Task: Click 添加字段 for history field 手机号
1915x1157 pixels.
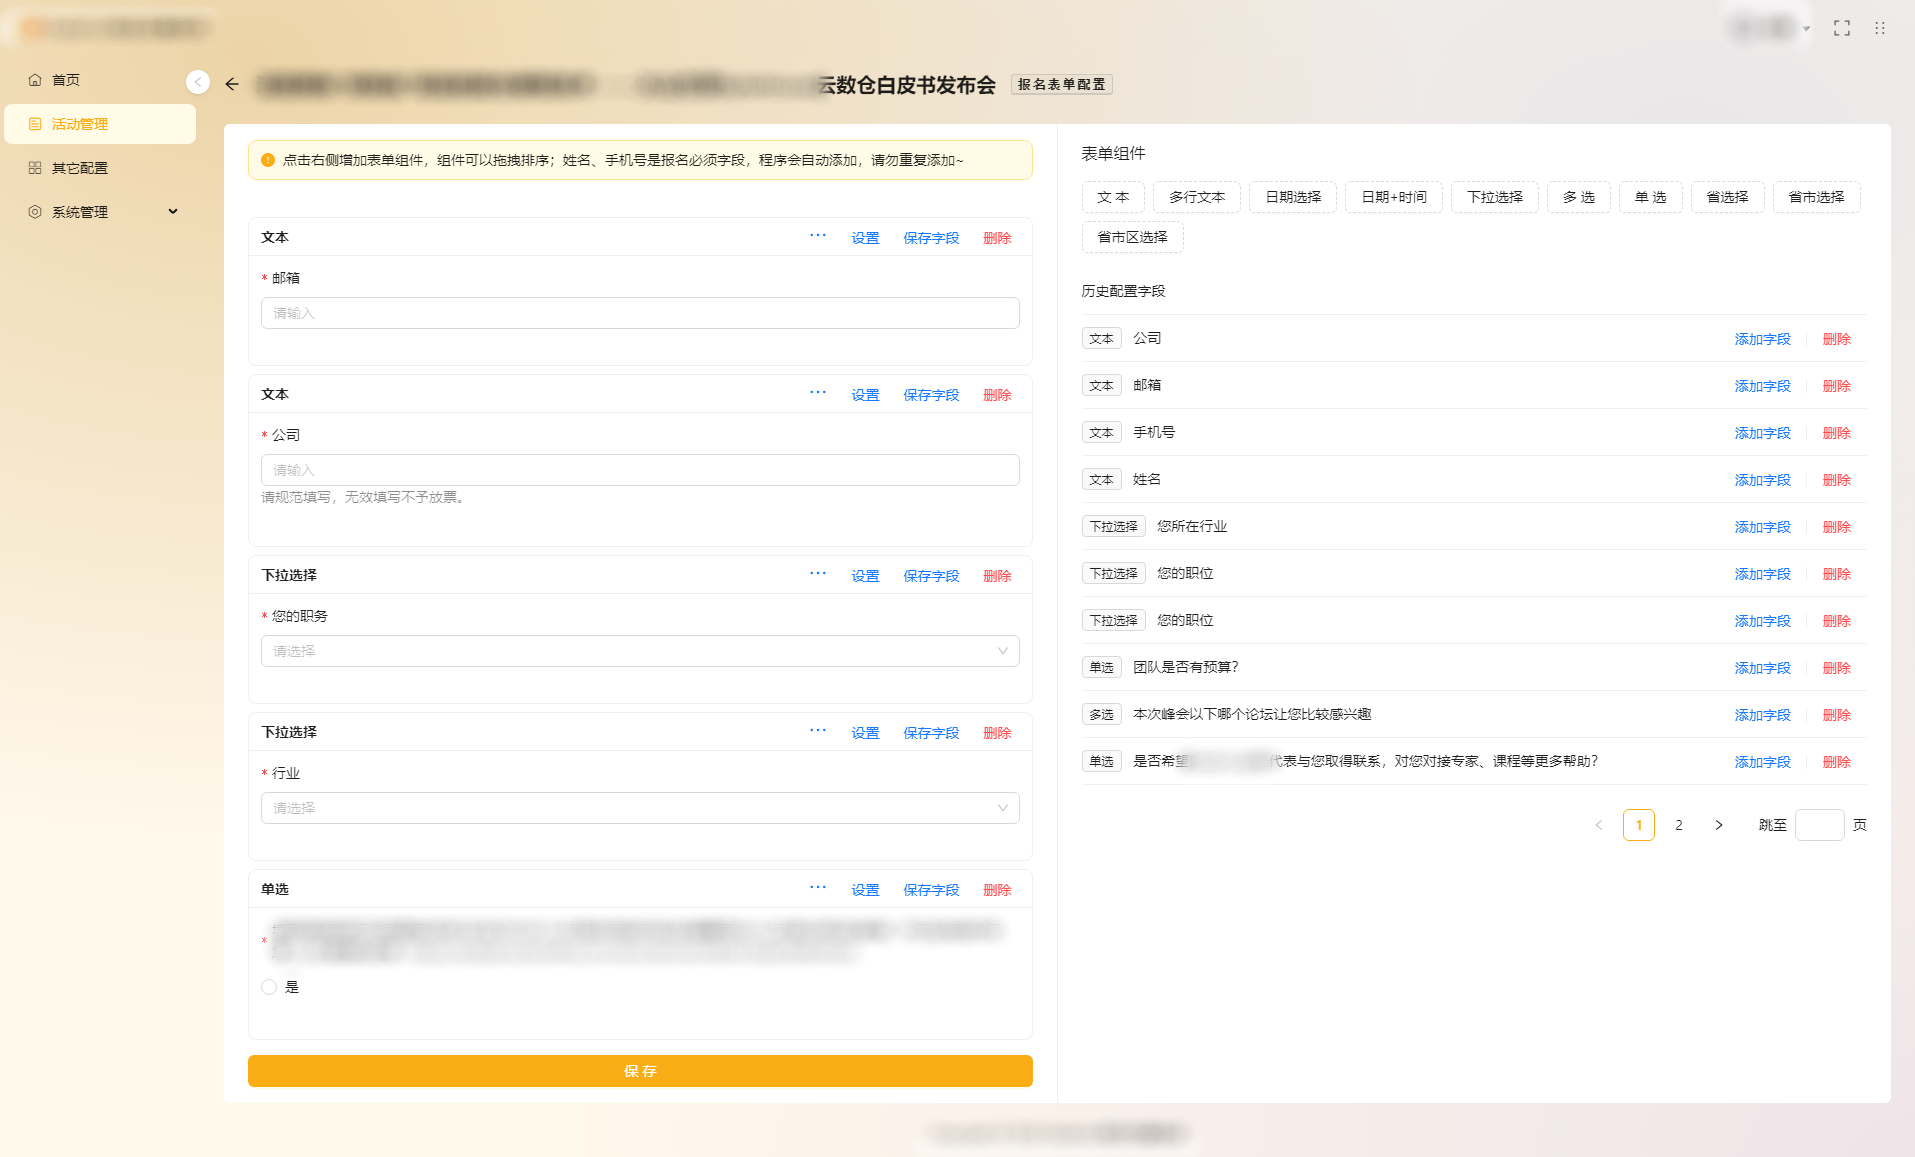Action: coord(1762,433)
